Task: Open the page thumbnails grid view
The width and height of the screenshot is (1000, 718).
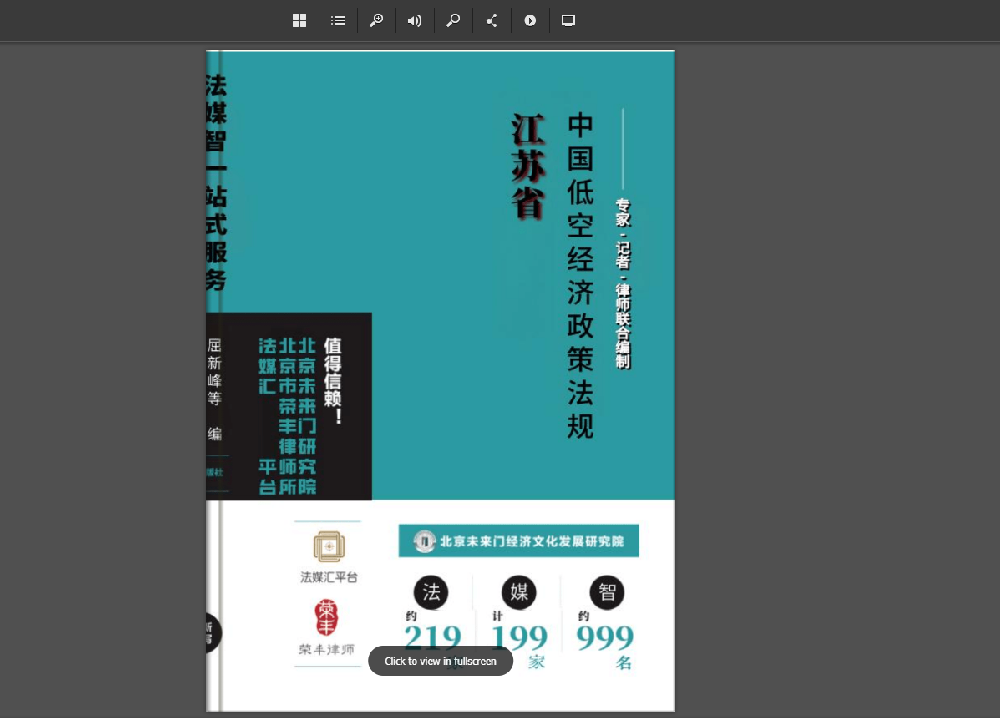Action: coord(299,21)
